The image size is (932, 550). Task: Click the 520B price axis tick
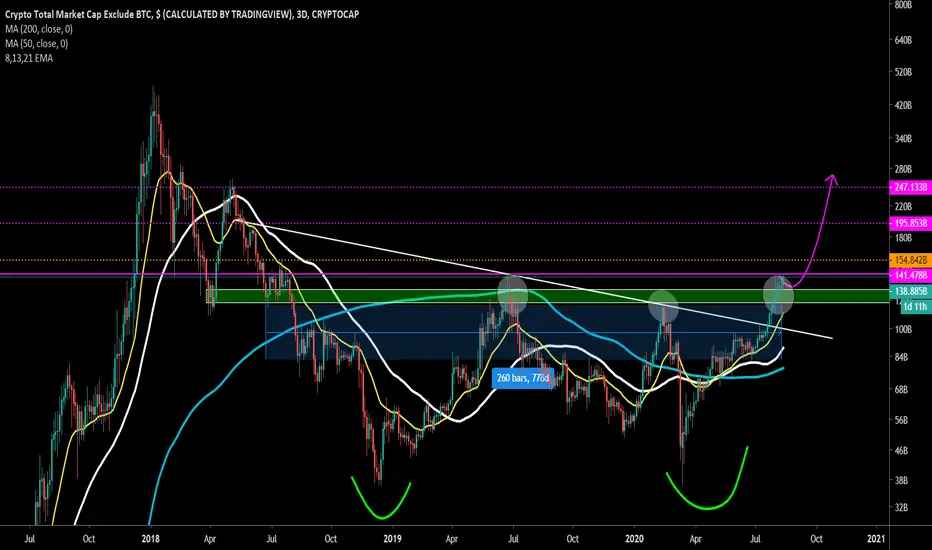(x=902, y=72)
